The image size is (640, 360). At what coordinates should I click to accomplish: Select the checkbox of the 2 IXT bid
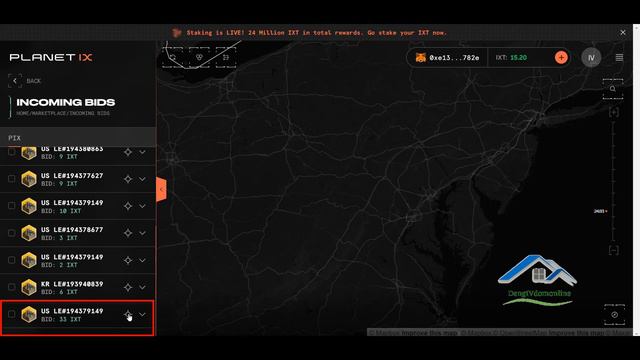coord(11,260)
